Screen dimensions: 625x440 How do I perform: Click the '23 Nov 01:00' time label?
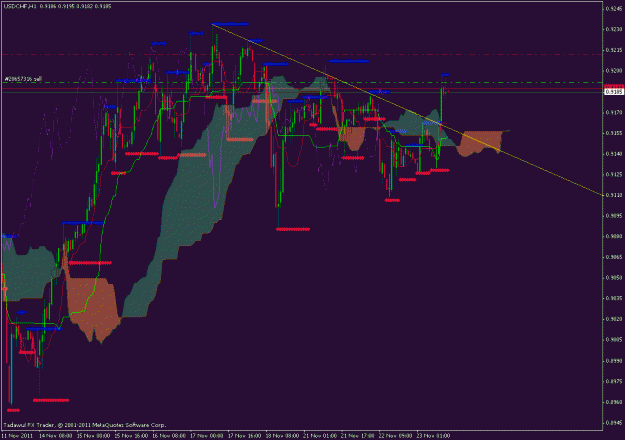[x=433, y=436]
